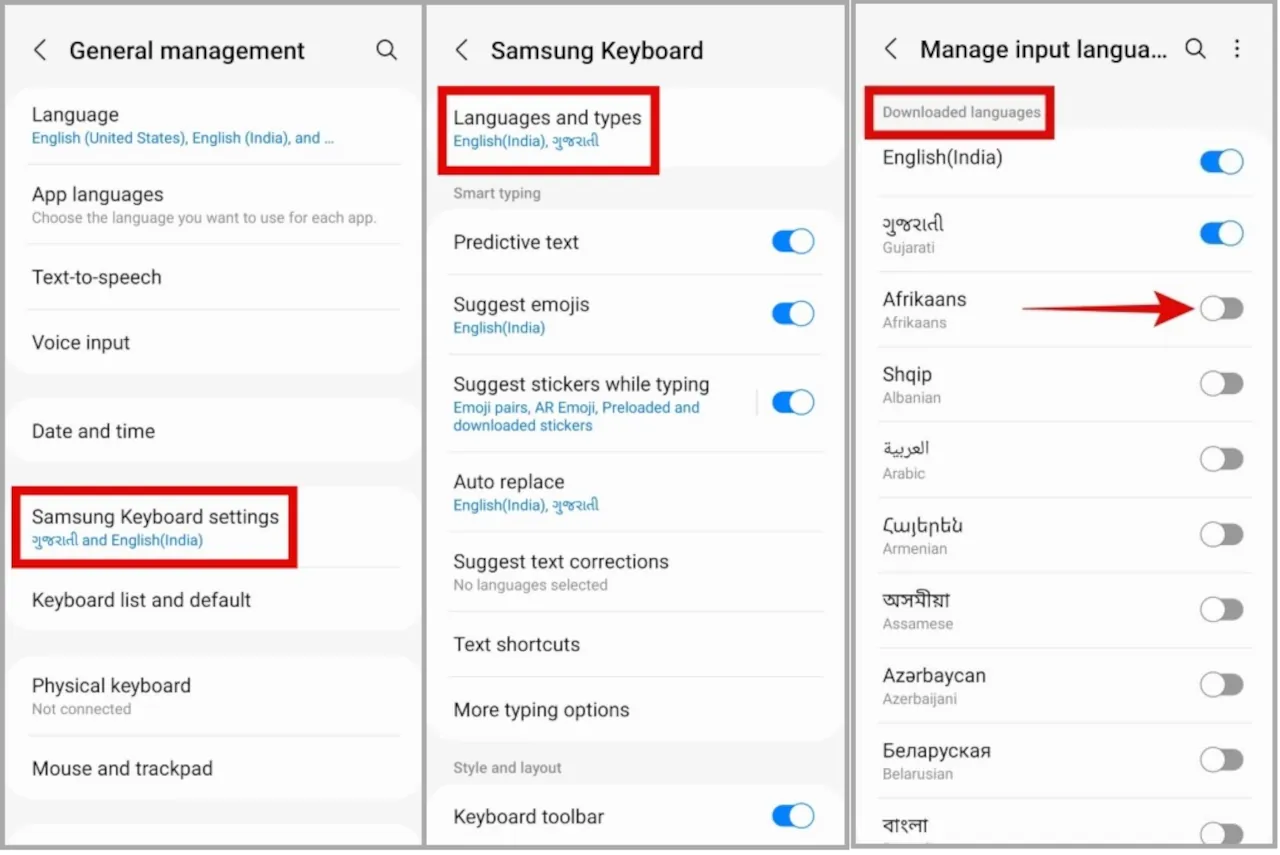1280x855 pixels.
Task: Go back from General management screen
Action: pyautogui.click(x=40, y=50)
